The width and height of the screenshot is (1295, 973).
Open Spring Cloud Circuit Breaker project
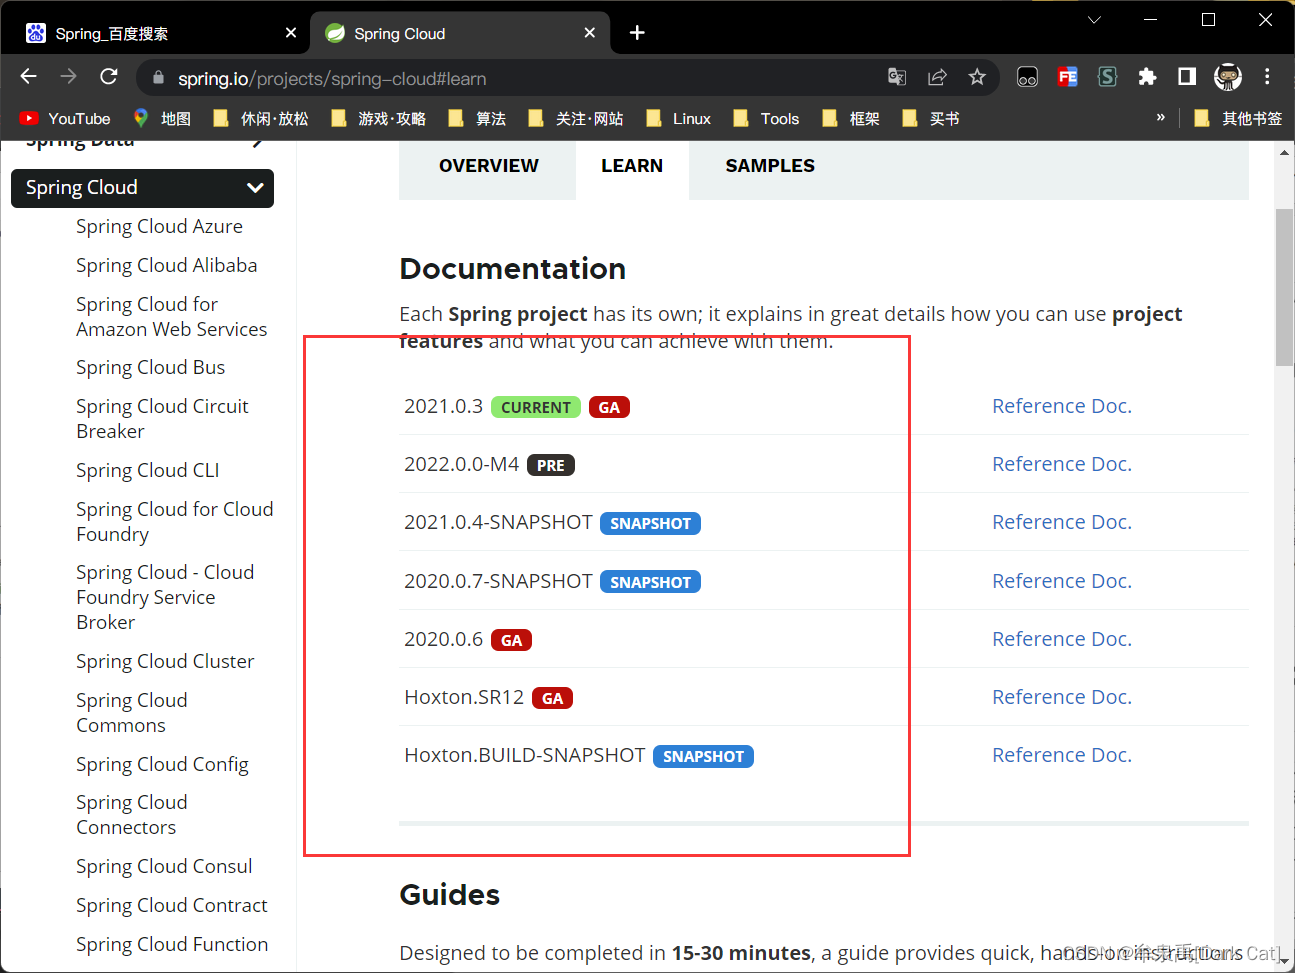pos(162,419)
